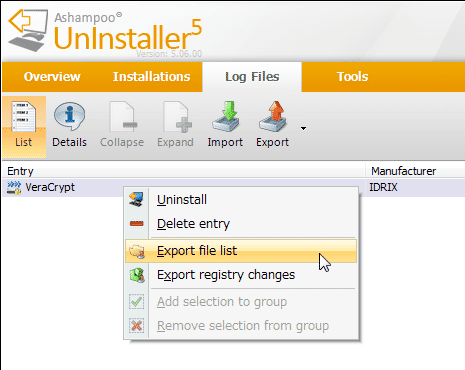Open the dropdown arrow beside Export
465x370 pixels.
[303, 128]
